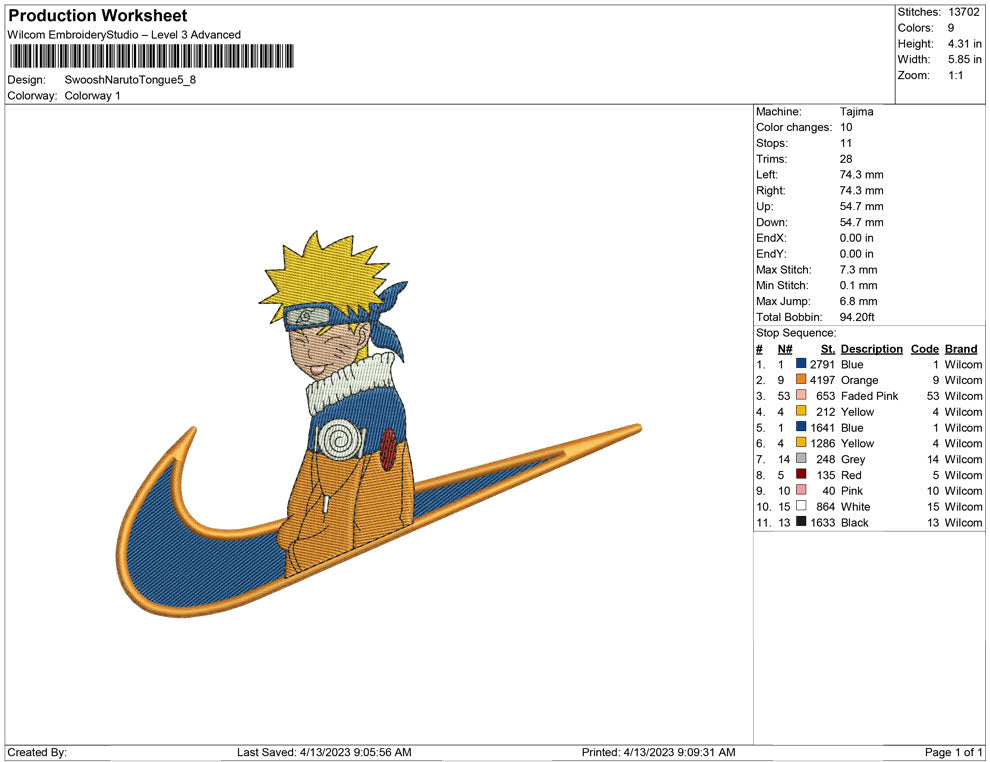Select the design name "SwooshNarutoTongue5_8"

(130, 80)
